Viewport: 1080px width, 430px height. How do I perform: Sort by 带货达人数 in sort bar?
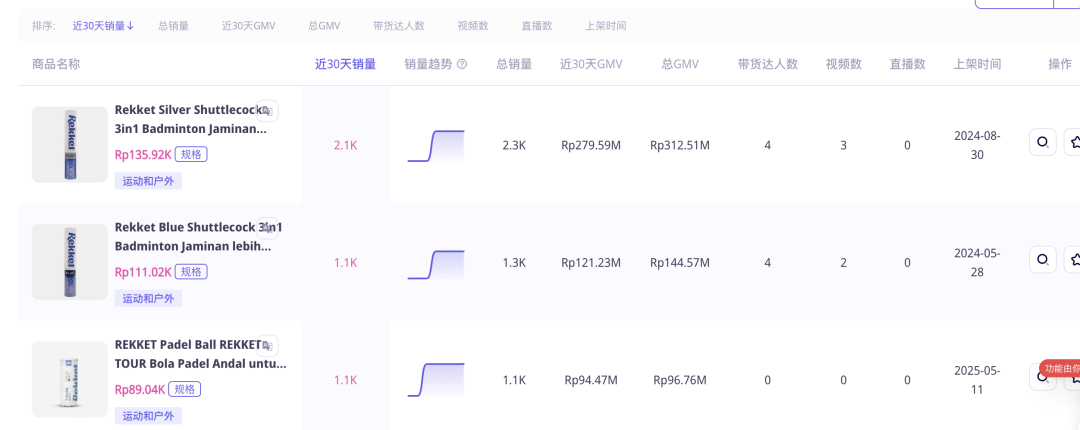[x=399, y=25]
